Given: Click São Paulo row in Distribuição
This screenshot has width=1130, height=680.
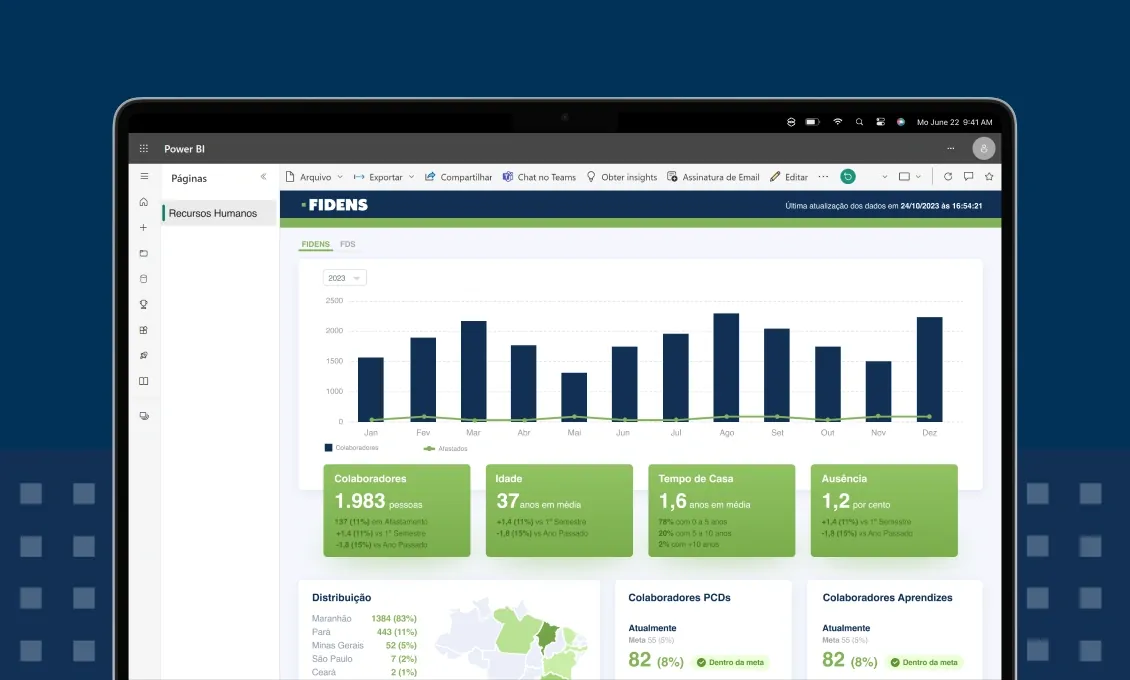Looking at the screenshot, I should tap(364, 659).
